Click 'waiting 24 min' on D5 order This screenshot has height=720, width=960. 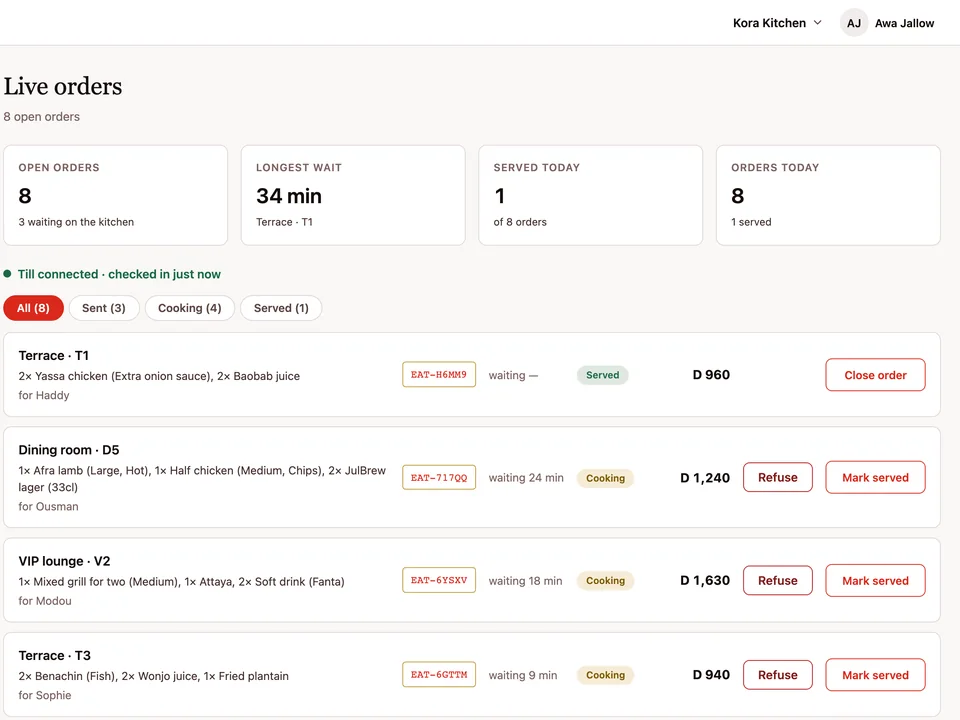tap(526, 478)
